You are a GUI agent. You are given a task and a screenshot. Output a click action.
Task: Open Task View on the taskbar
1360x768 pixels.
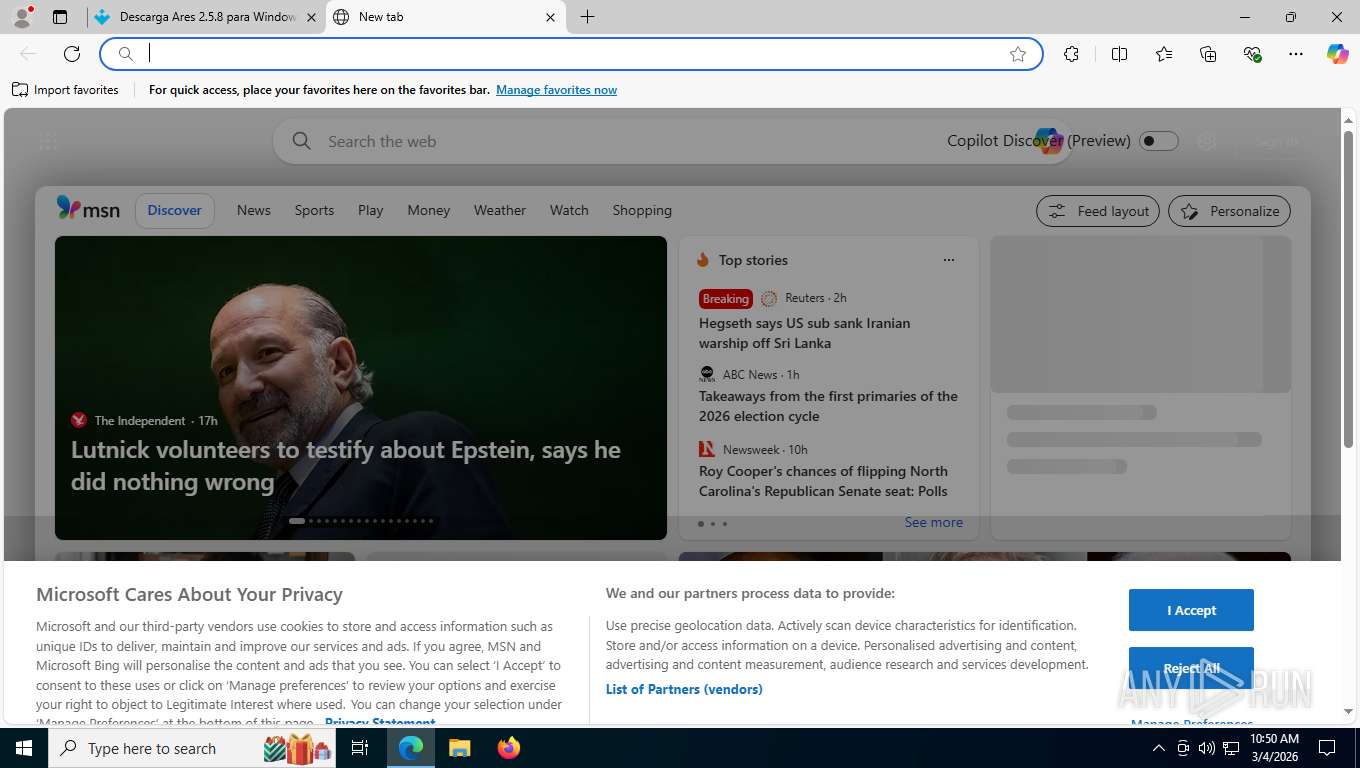point(361,748)
